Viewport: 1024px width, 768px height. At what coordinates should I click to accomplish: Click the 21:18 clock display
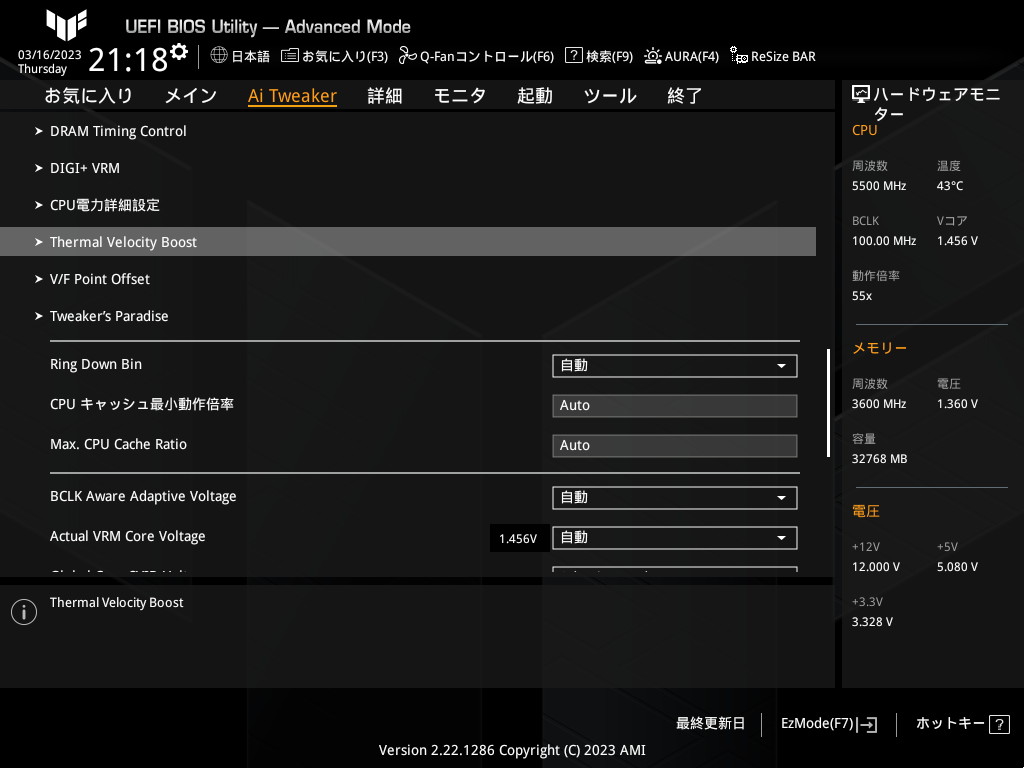coord(128,60)
